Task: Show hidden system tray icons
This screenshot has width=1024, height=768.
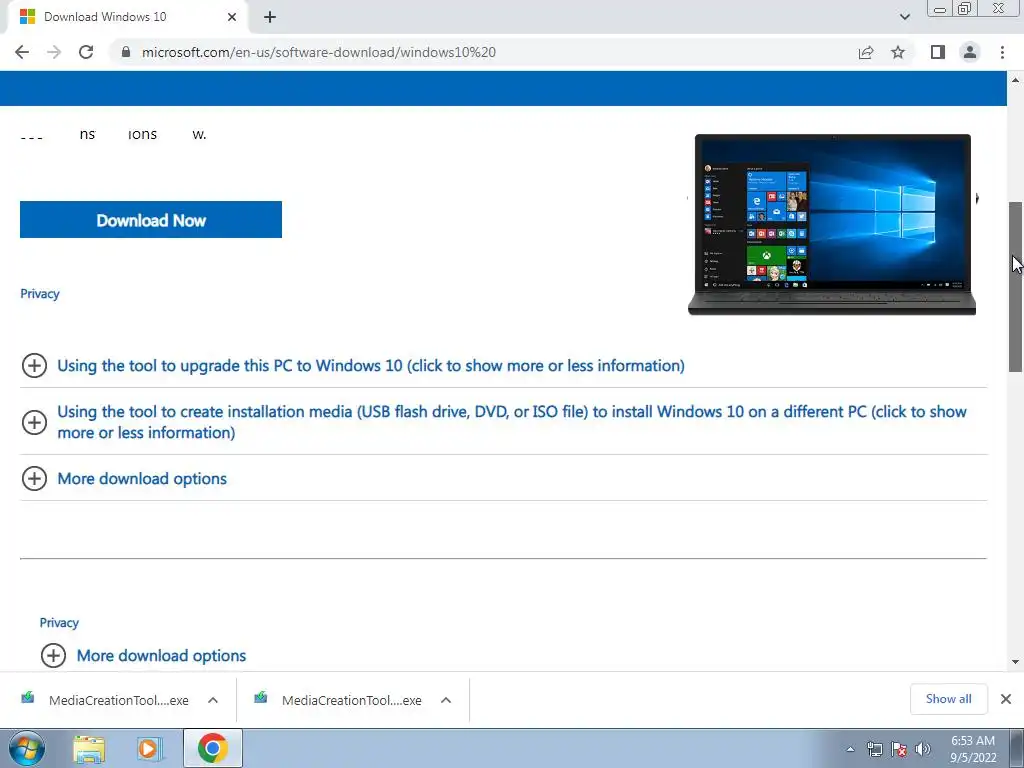Action: [x=850, y=750]
